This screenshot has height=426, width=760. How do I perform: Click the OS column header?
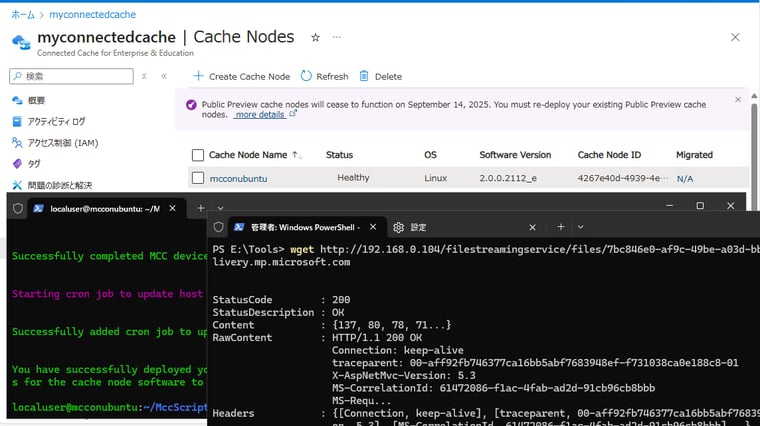pyautogui.click(x=430, y=155)
